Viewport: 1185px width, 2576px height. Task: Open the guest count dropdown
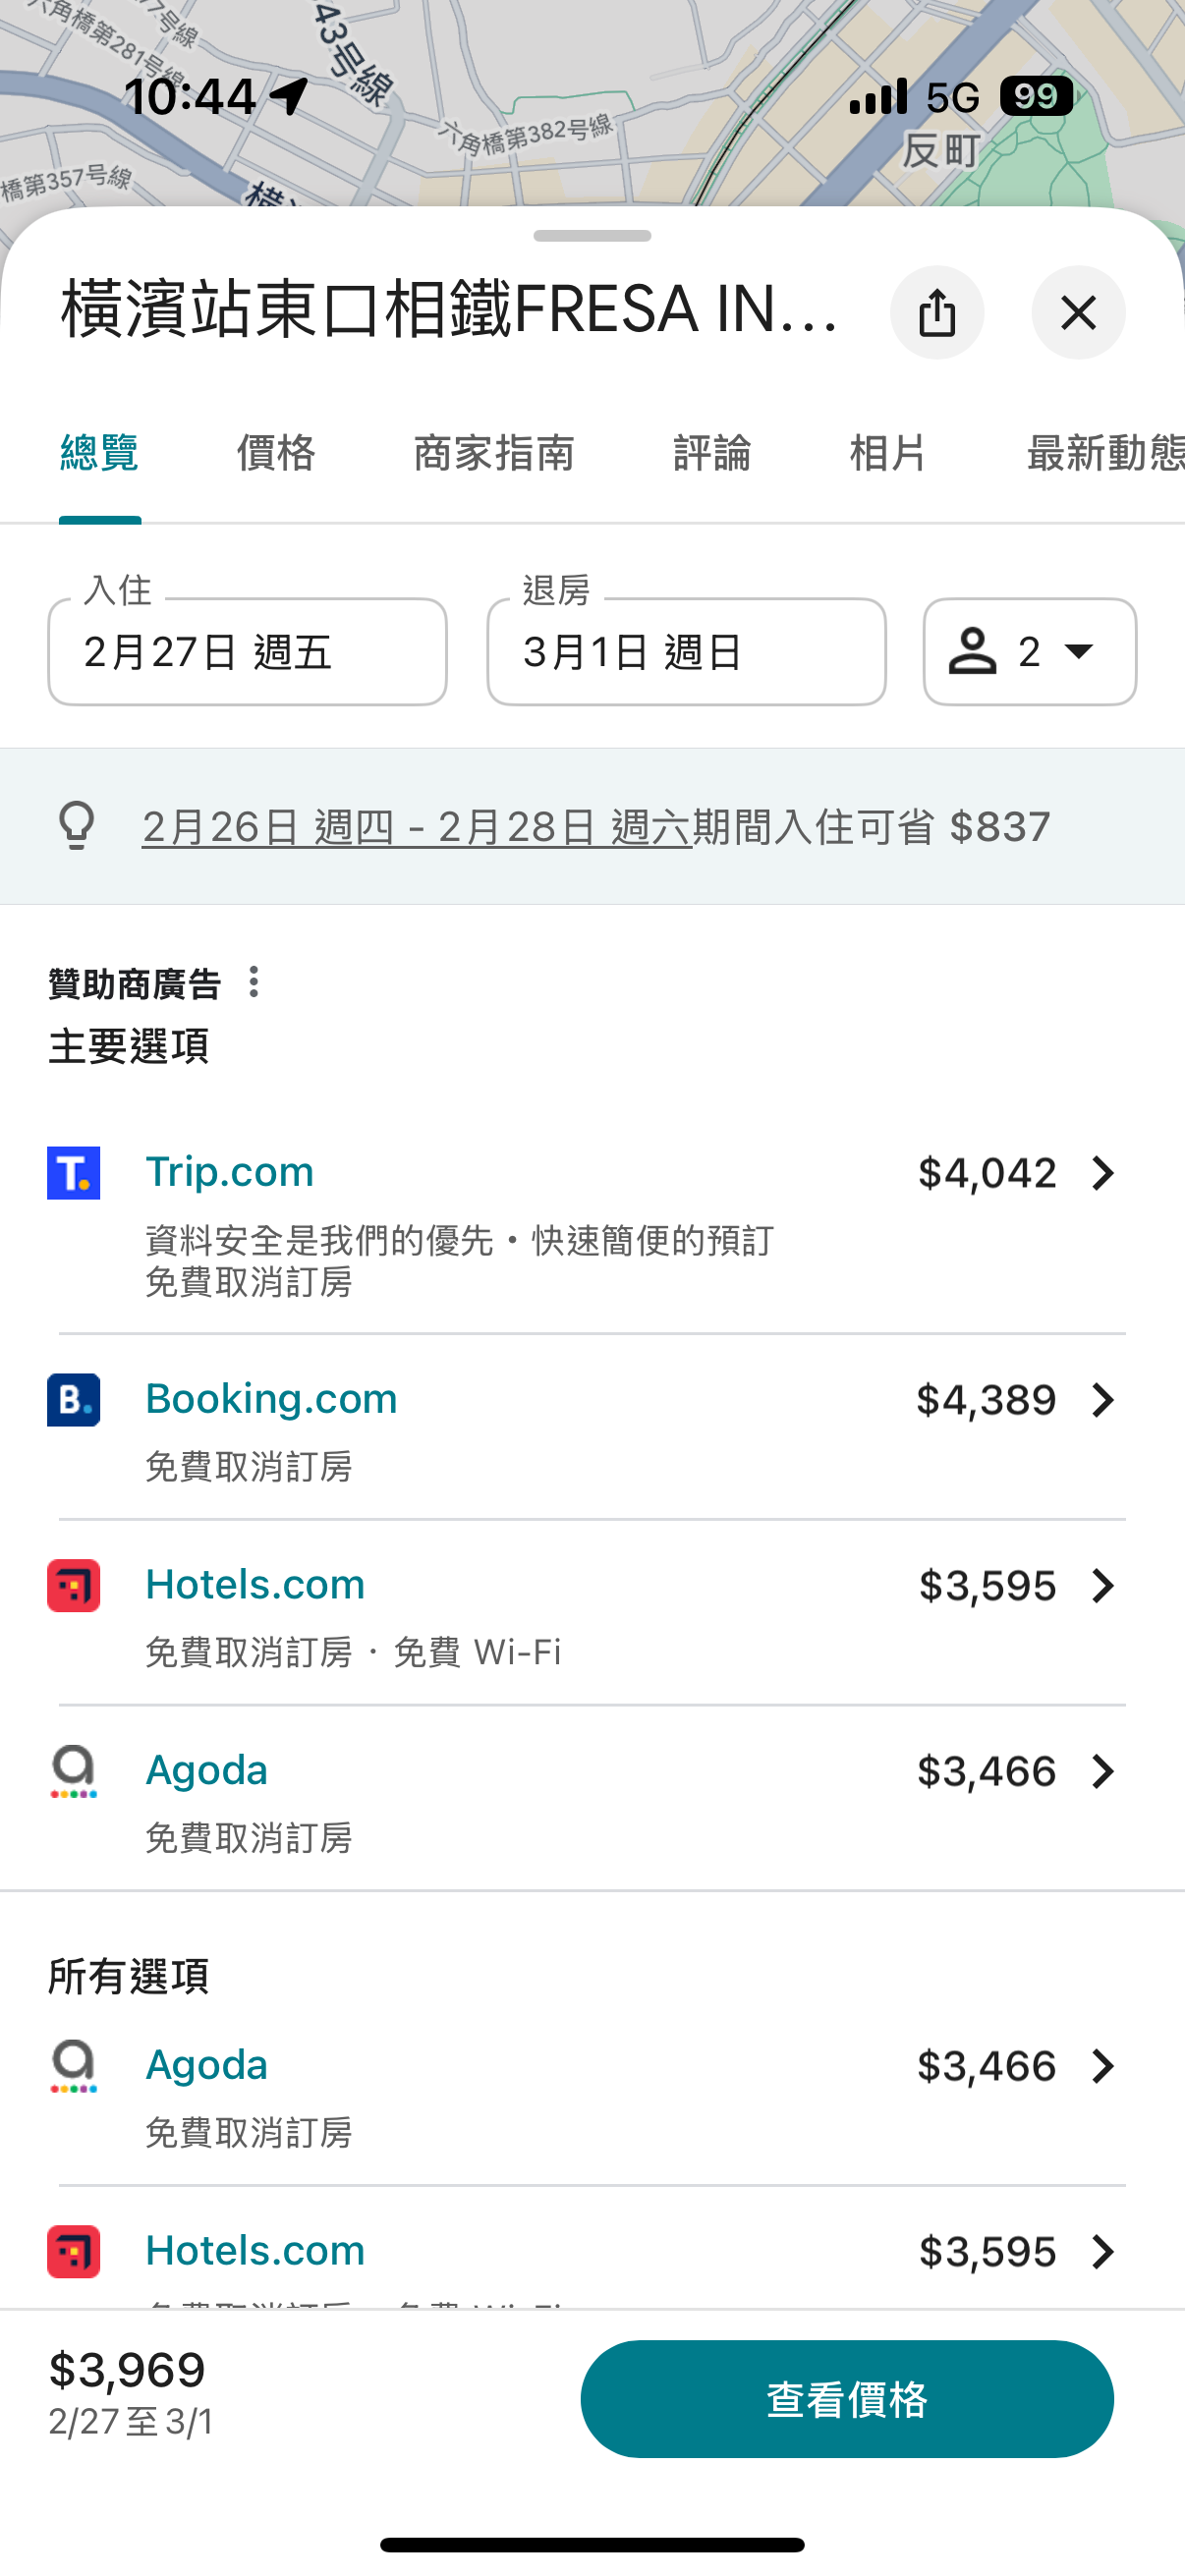pyautogui.click(x=1029, y=652)
